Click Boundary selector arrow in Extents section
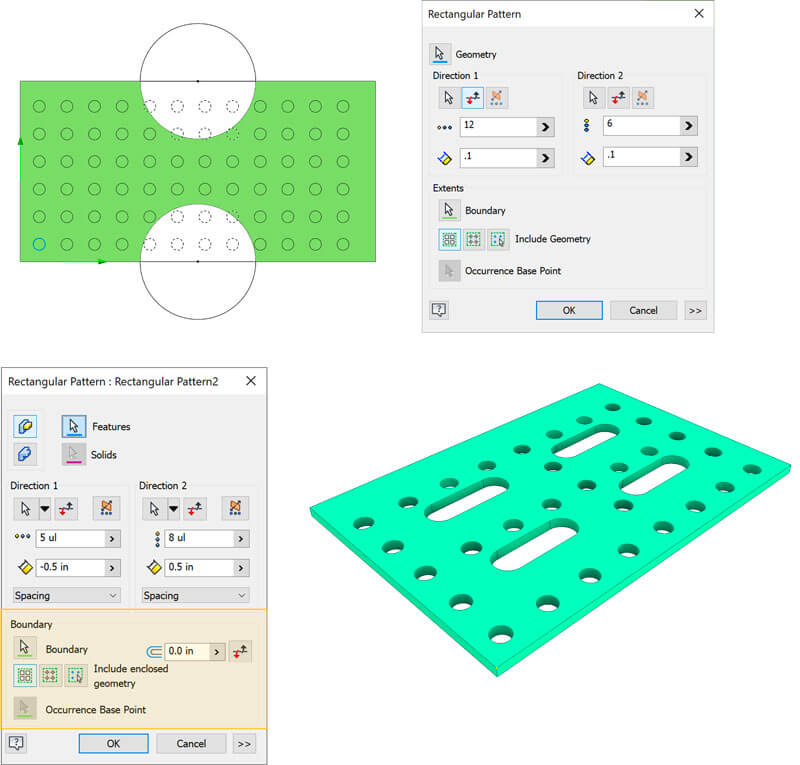Viewport: 800px width, 765px height. pos(449,210)
